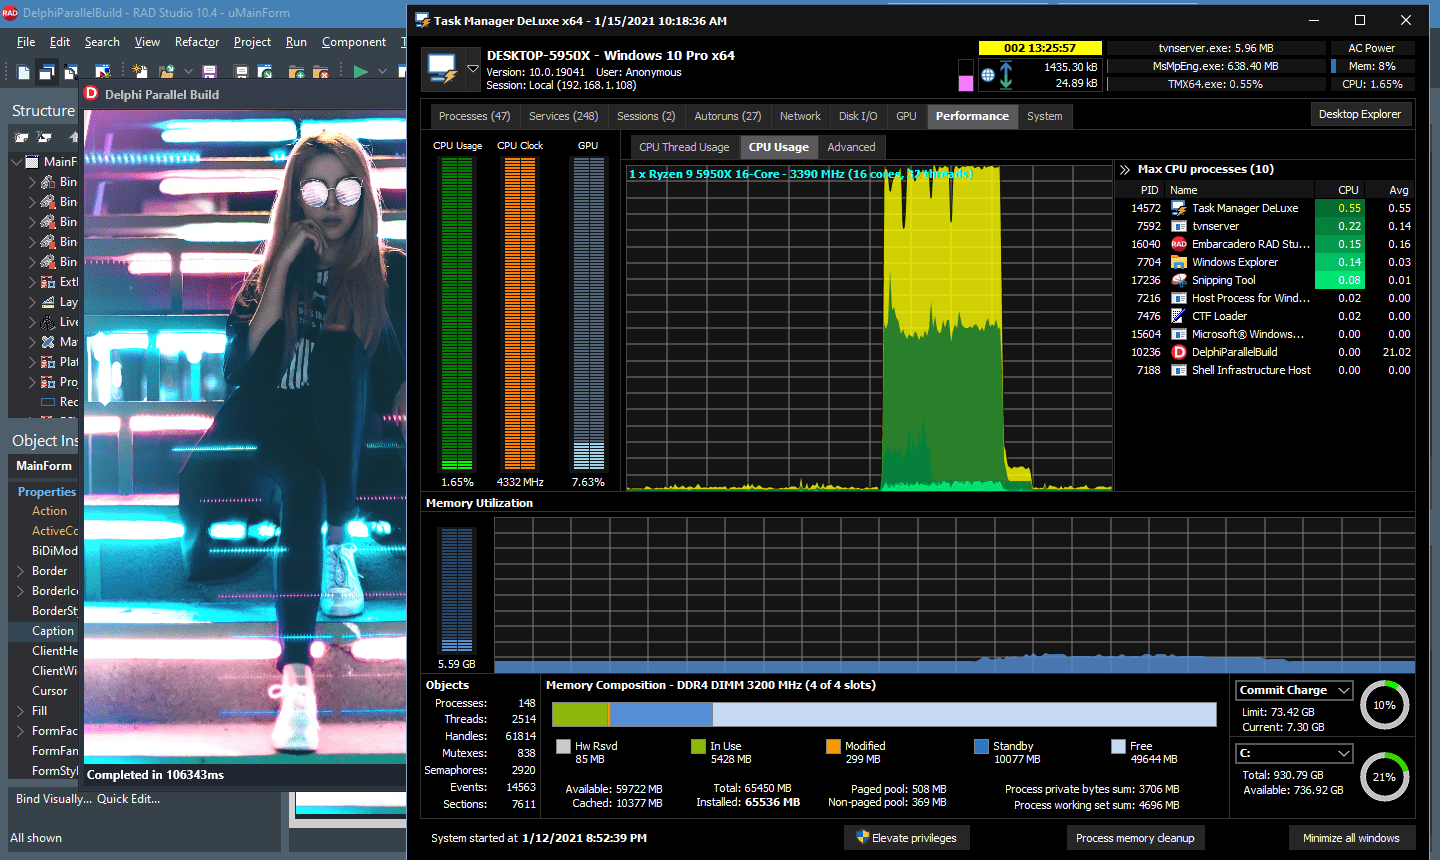Viewport: 1440px width, 860px height.
Task: Click the Remove from project folder icon
Action: point(321,72)
